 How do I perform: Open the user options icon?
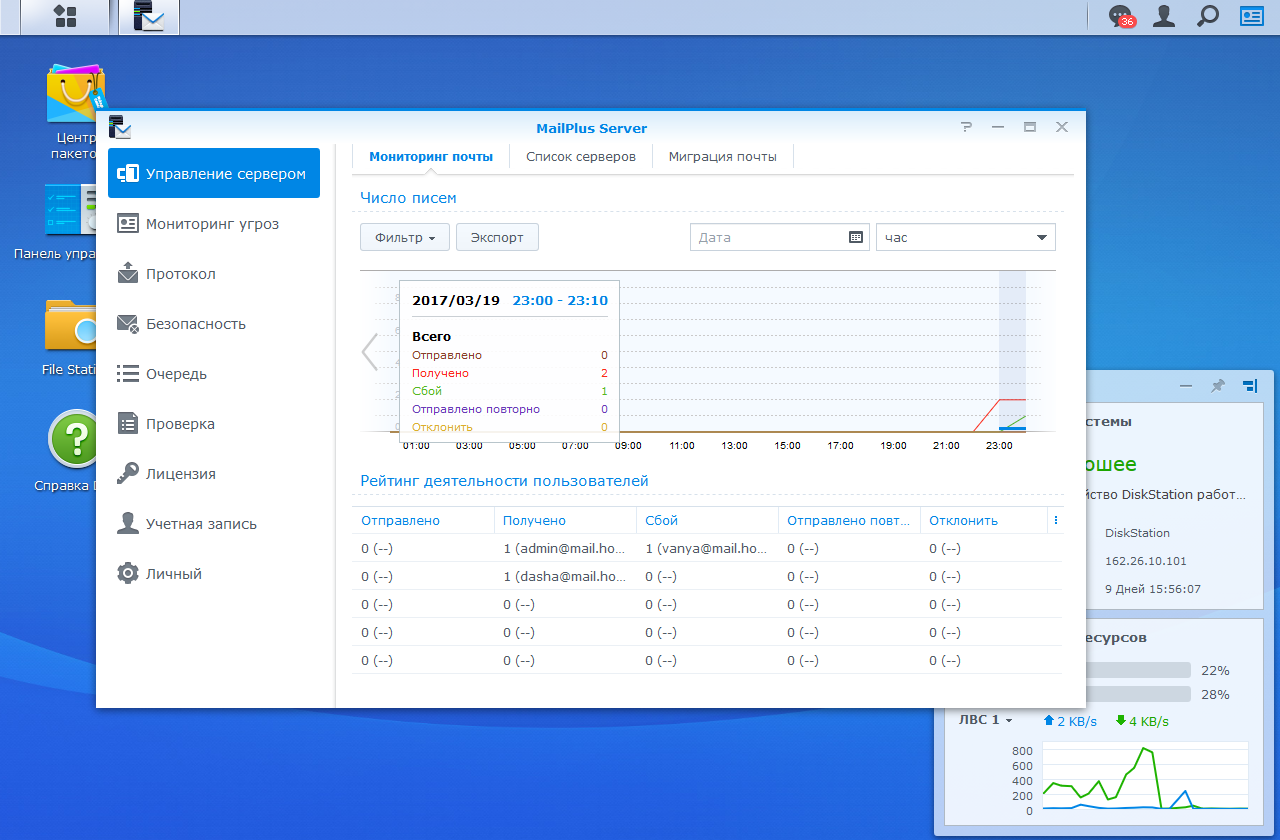pos(1164,16)
